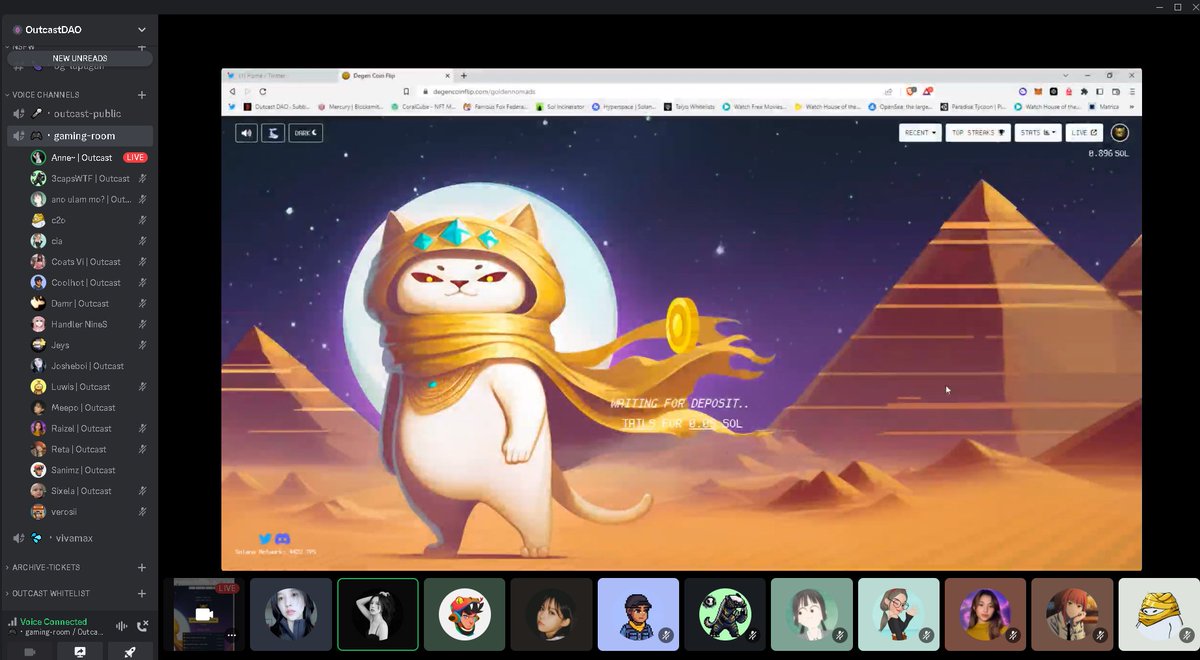
Task: Open the LIVE link button
Action: 1085,132
